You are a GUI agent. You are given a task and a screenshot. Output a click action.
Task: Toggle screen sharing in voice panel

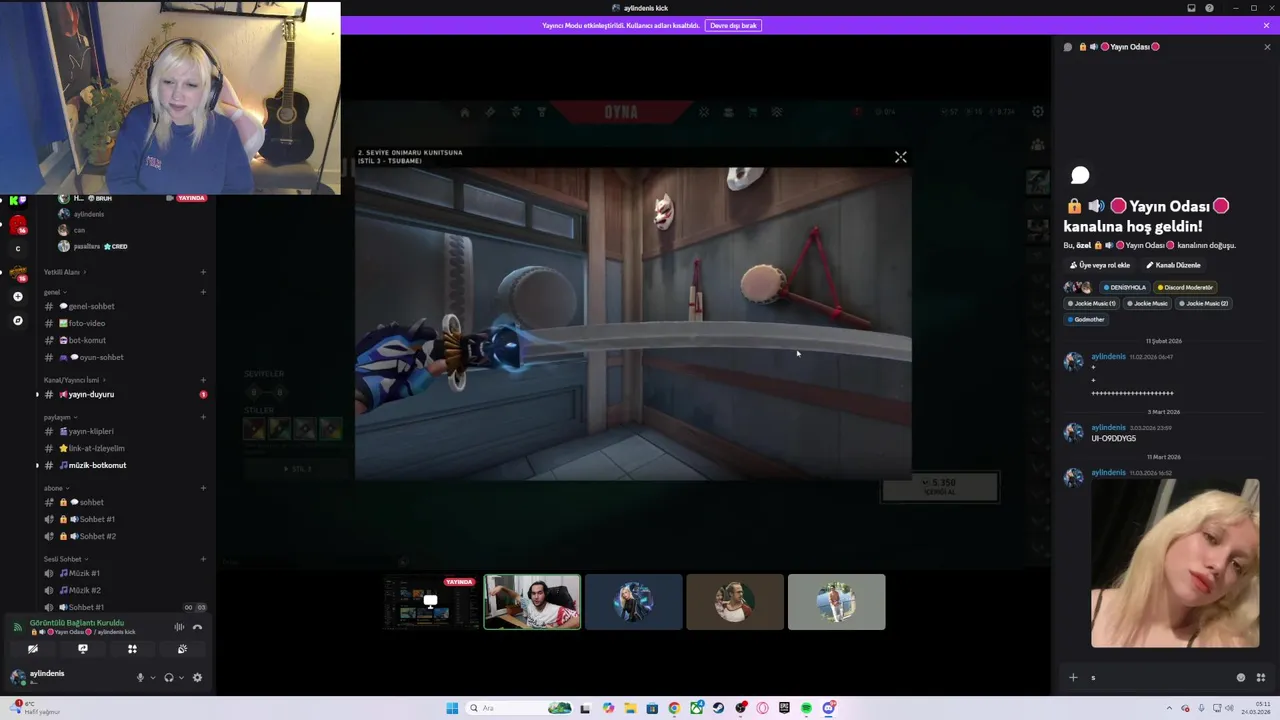(83, 649)
